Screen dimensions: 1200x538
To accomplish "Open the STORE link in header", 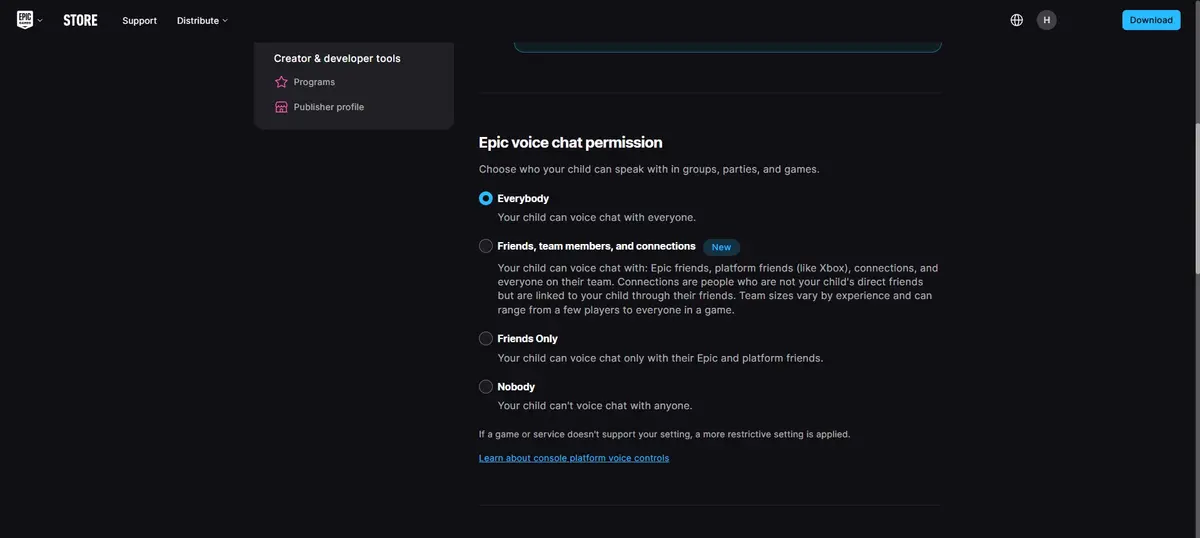I will (80, 20).
